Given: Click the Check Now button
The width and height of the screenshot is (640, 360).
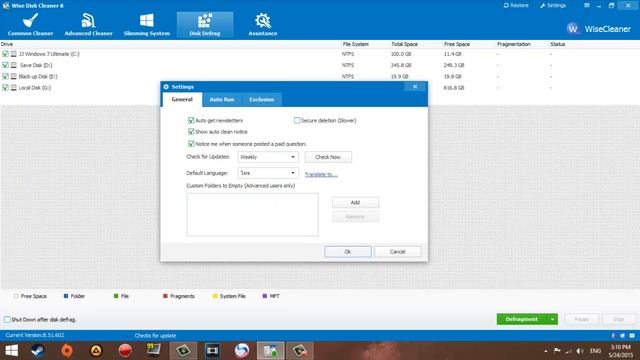Looking at the screenshot, I should (328, 157).
